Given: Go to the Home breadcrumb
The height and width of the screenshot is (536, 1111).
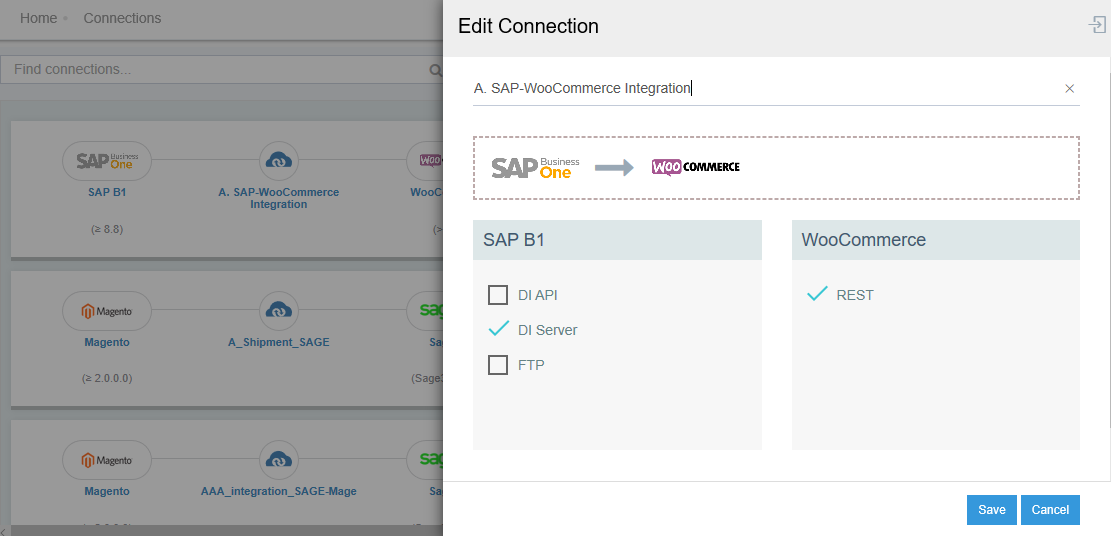Looking at the screenshot, I should pos(38,18).
